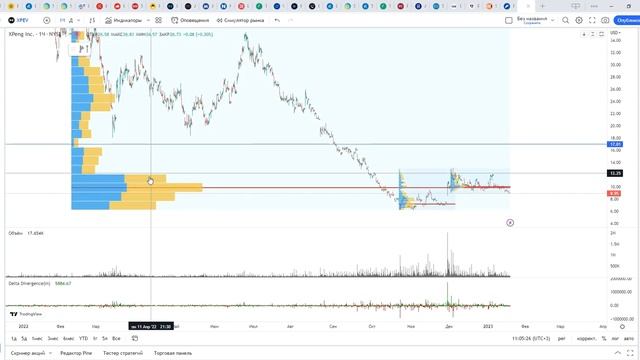Open the Индикаторы indicators dialog
This screenshot has width=640, height=360.
pyautogui.click(x=123, y=20)
